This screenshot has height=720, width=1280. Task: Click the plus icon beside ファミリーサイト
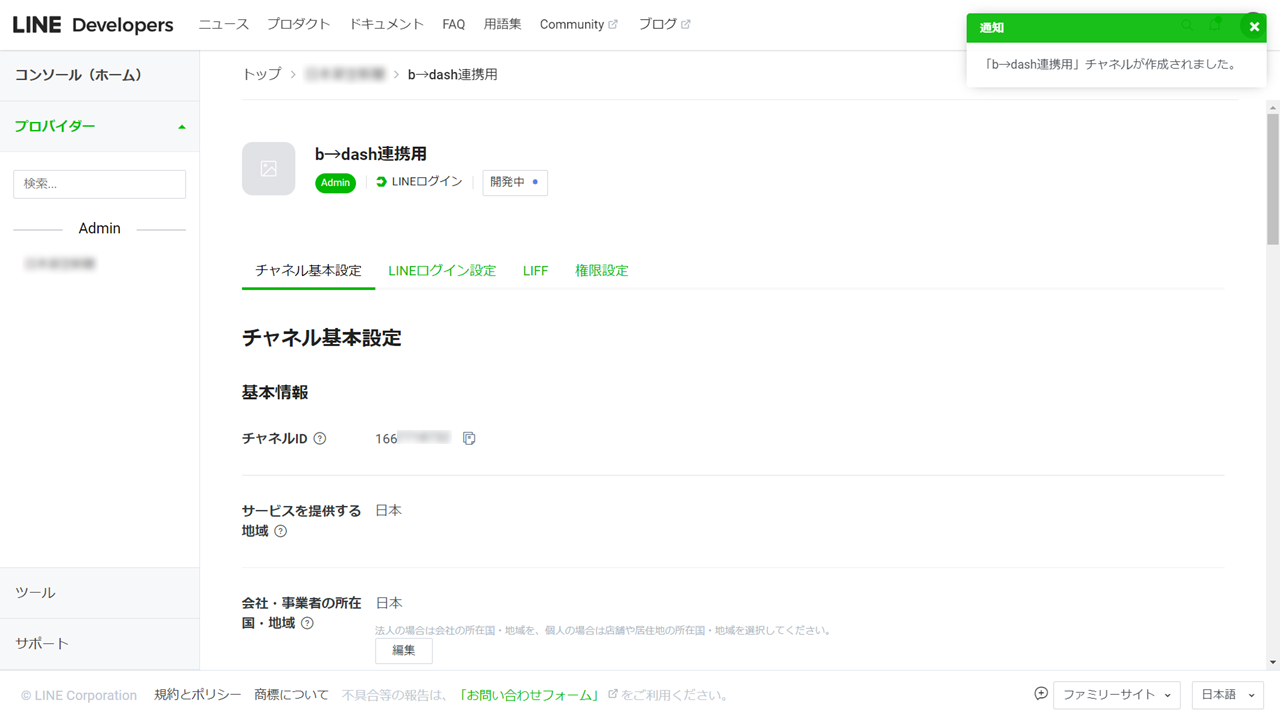(x=1041, y=694)
